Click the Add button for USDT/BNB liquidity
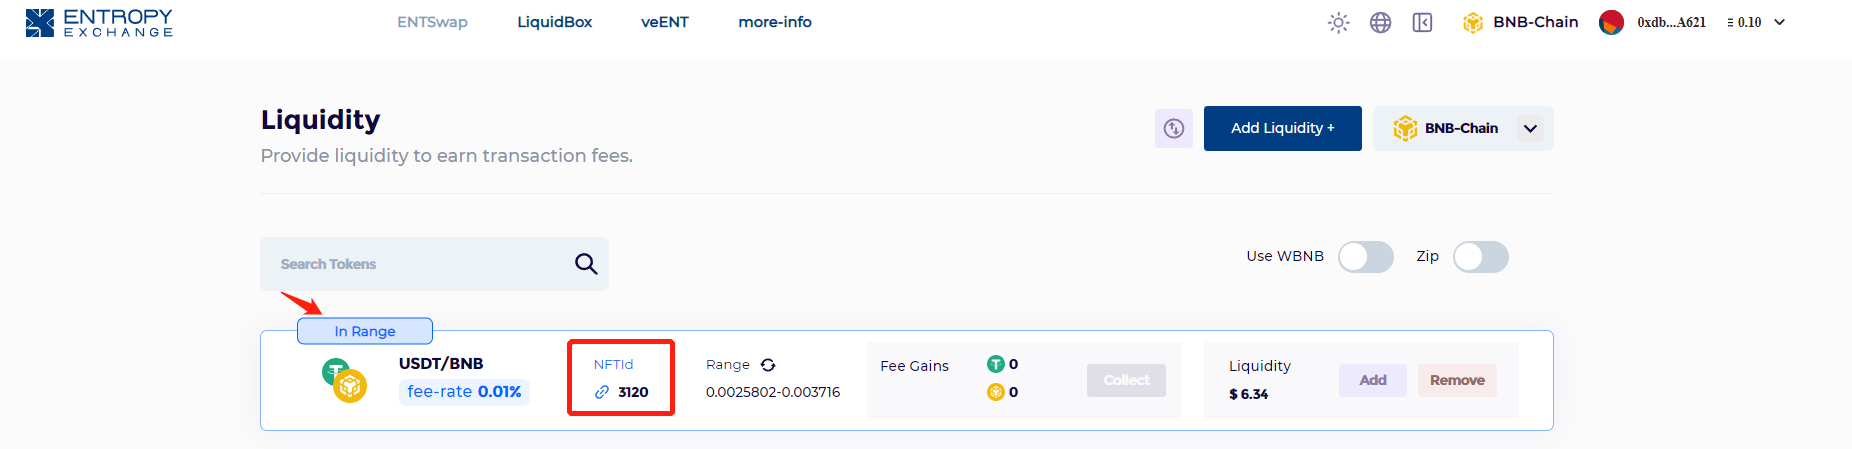Viewport: 1852px width, 449px height. click(1373, 380)
